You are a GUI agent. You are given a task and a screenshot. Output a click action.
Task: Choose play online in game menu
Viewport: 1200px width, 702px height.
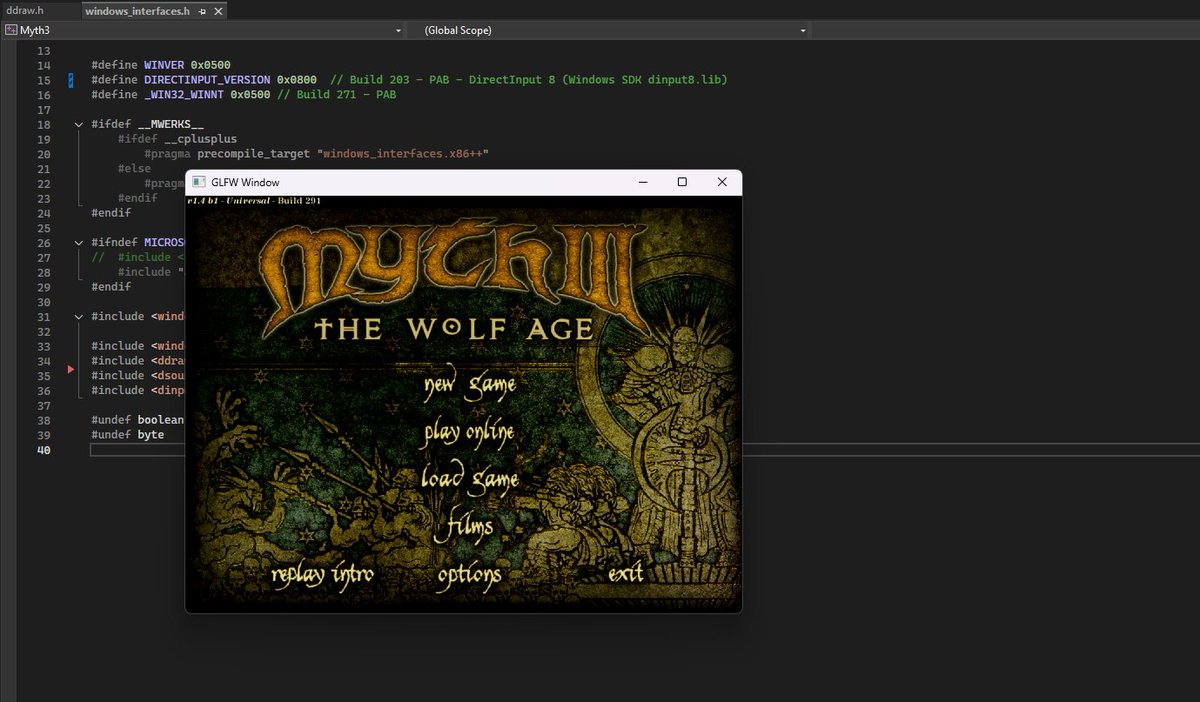coord(469,432)
